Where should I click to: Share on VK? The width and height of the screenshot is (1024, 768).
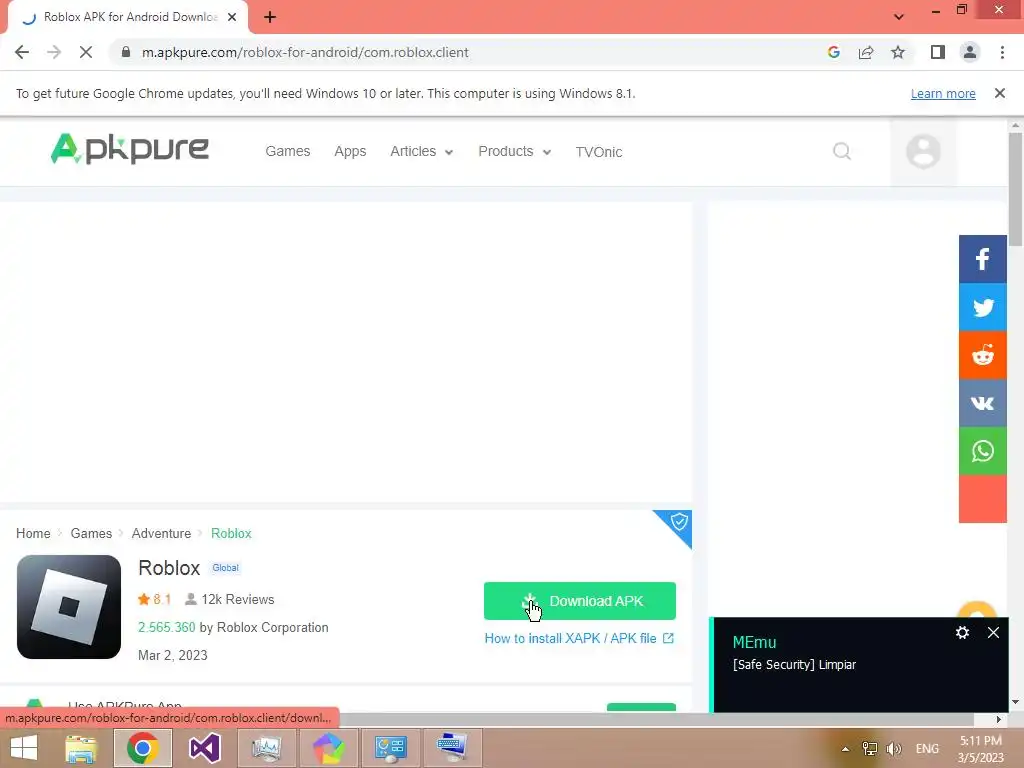(x=983, y=403)
